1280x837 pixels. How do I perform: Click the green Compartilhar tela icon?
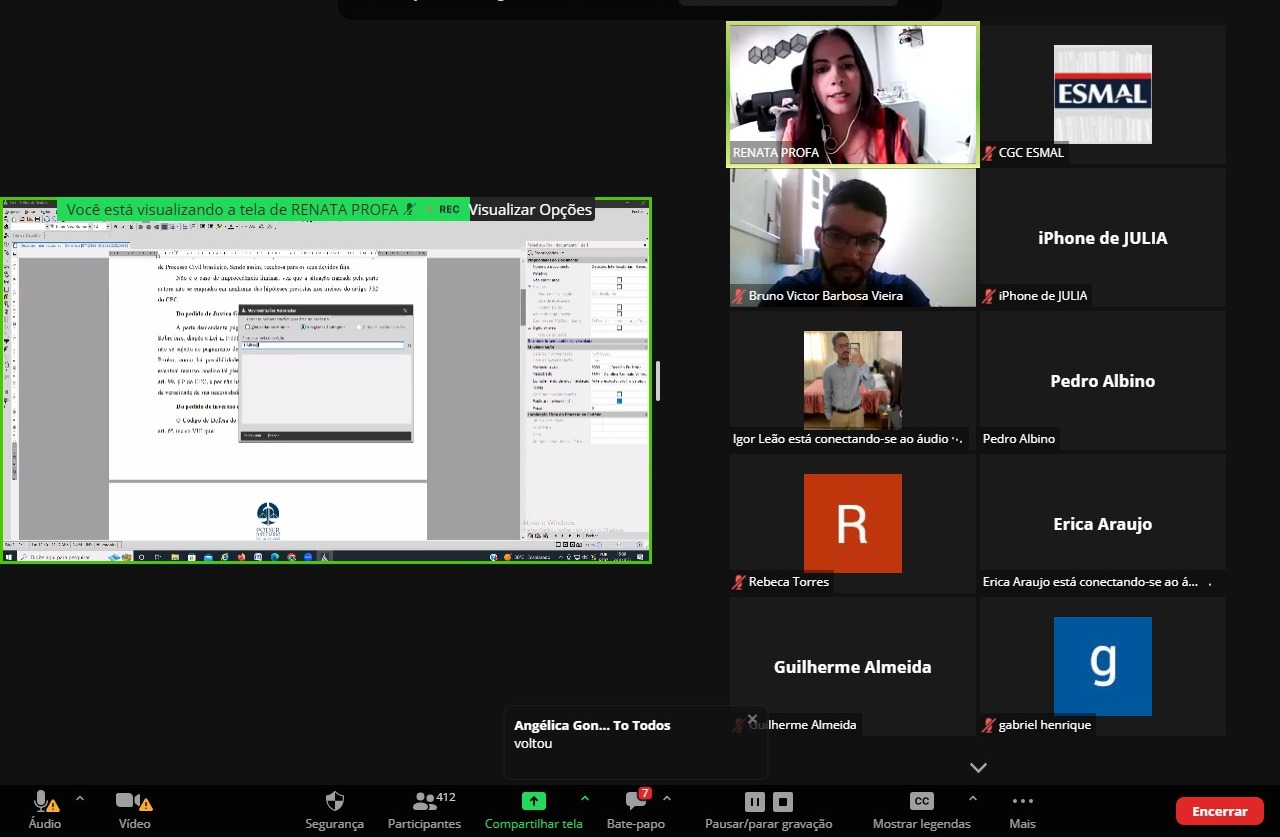point(533,801)
